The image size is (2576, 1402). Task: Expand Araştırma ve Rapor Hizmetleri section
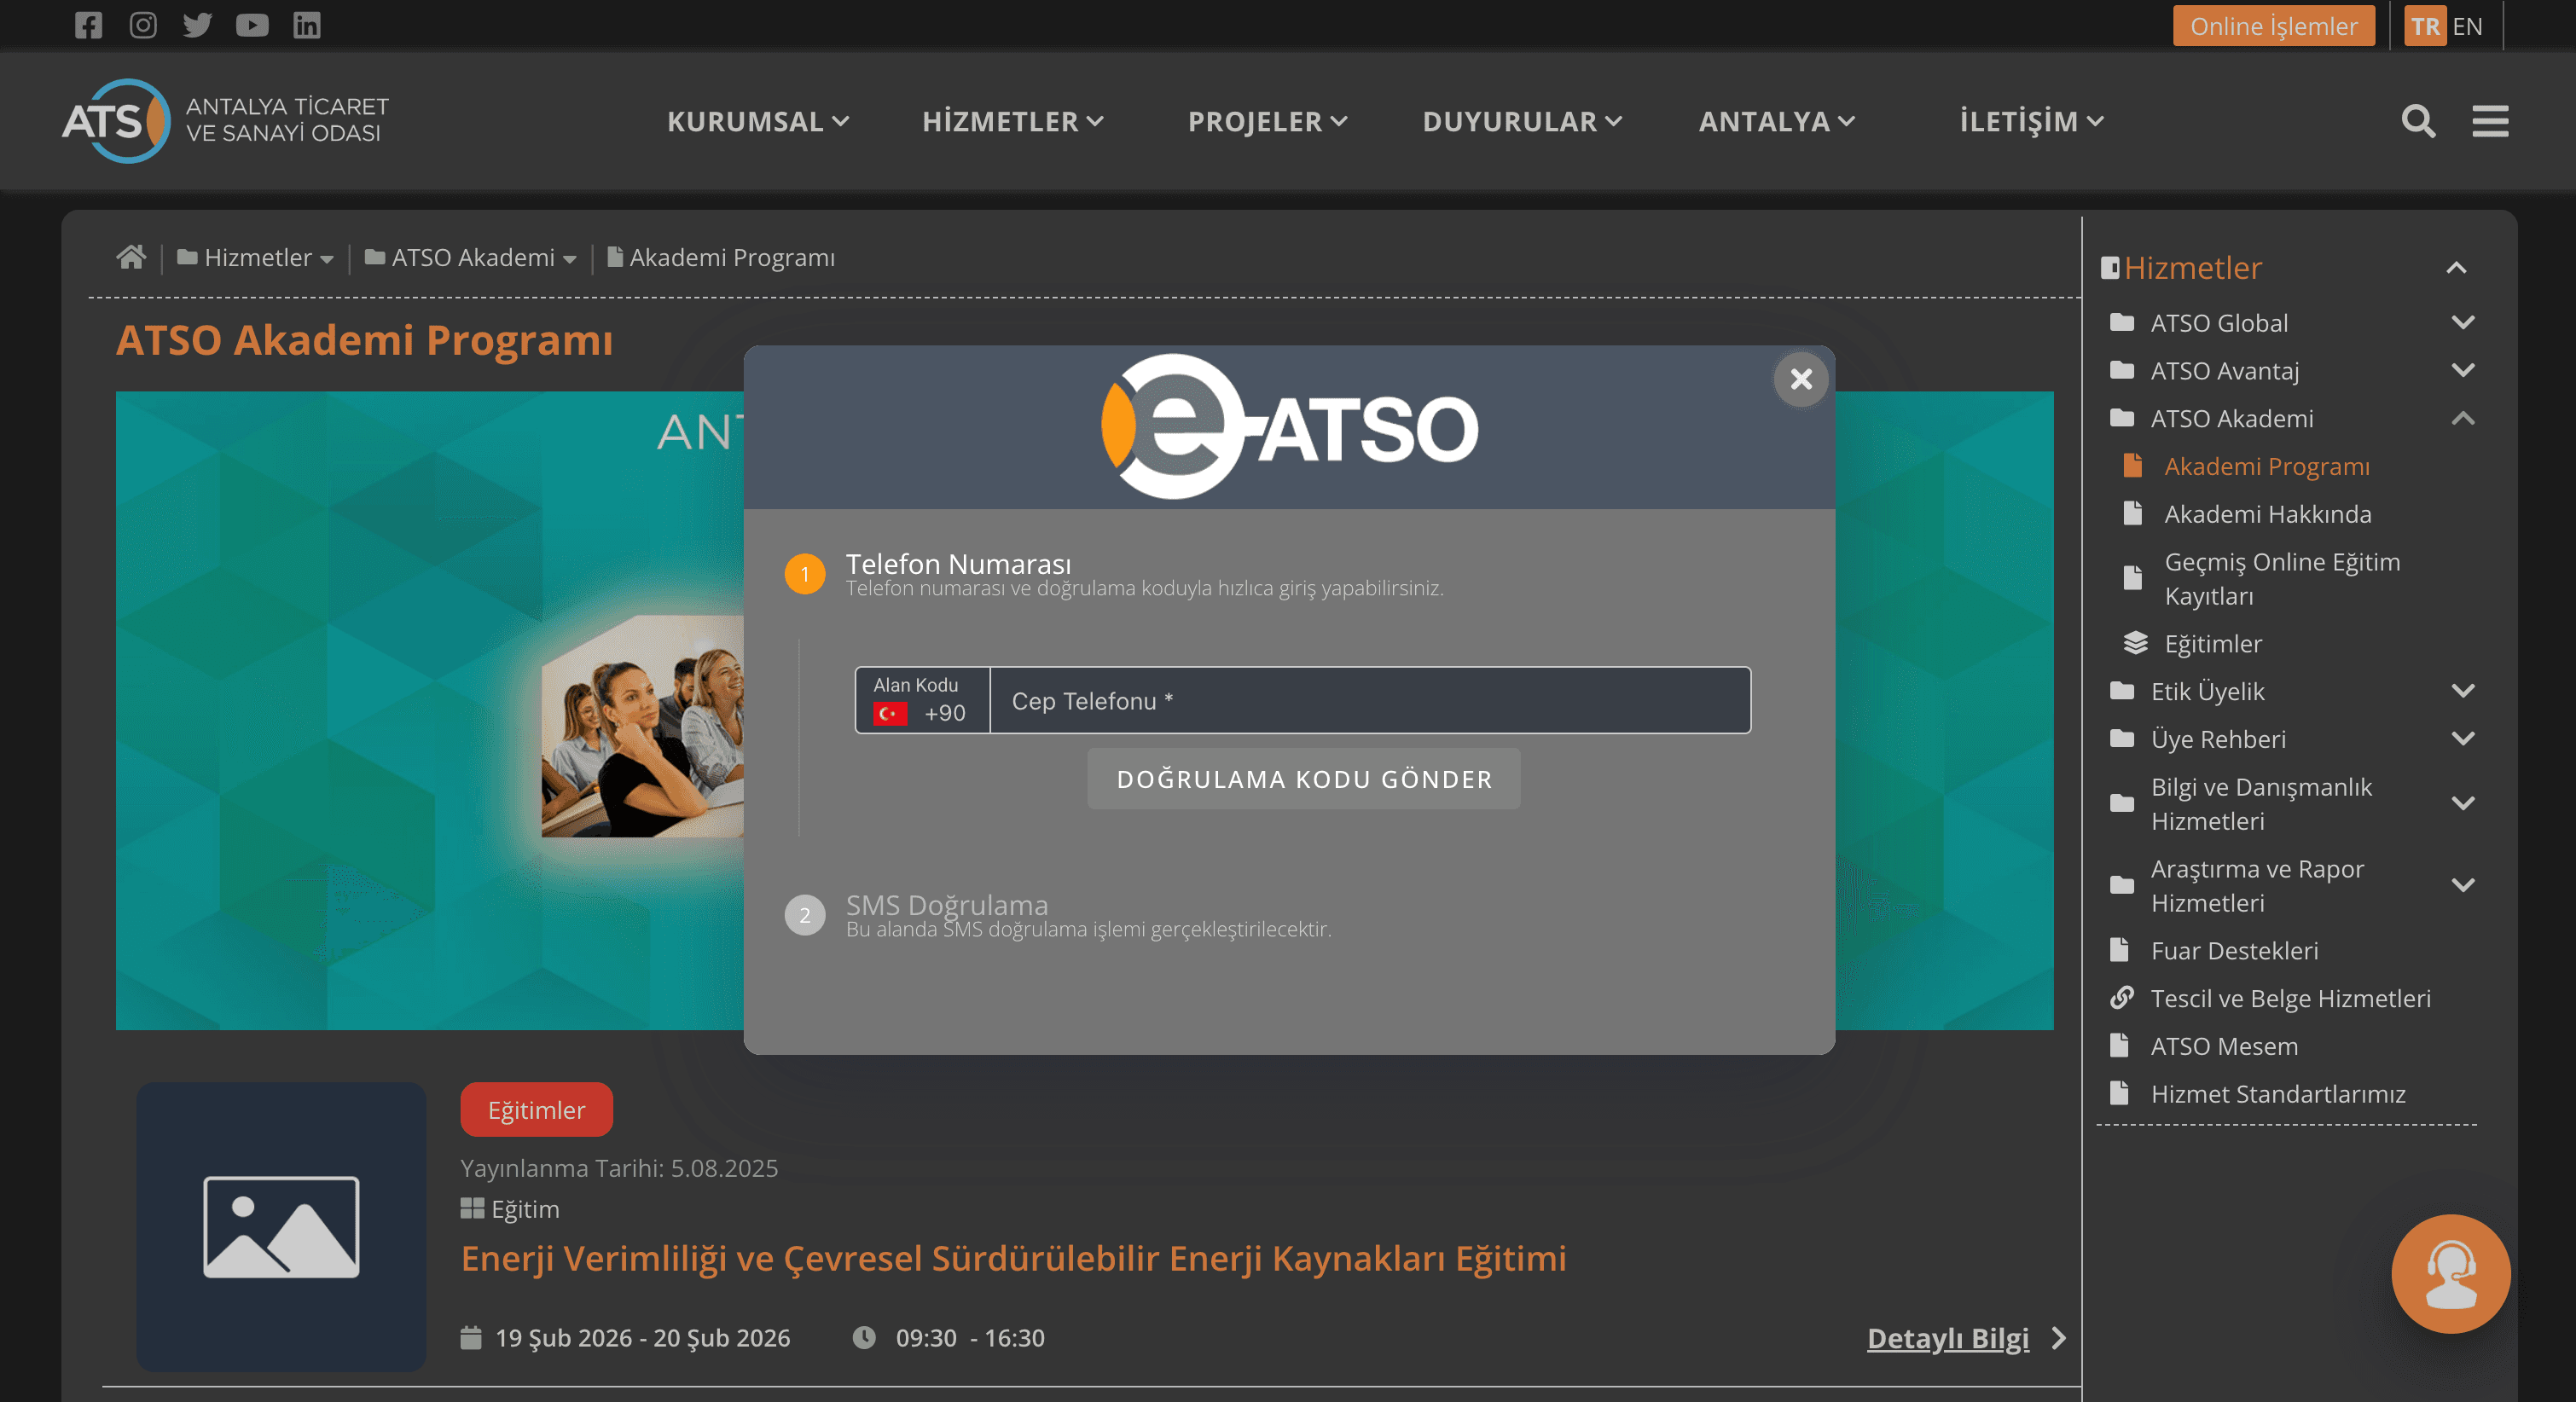[x=2463, y=885]
